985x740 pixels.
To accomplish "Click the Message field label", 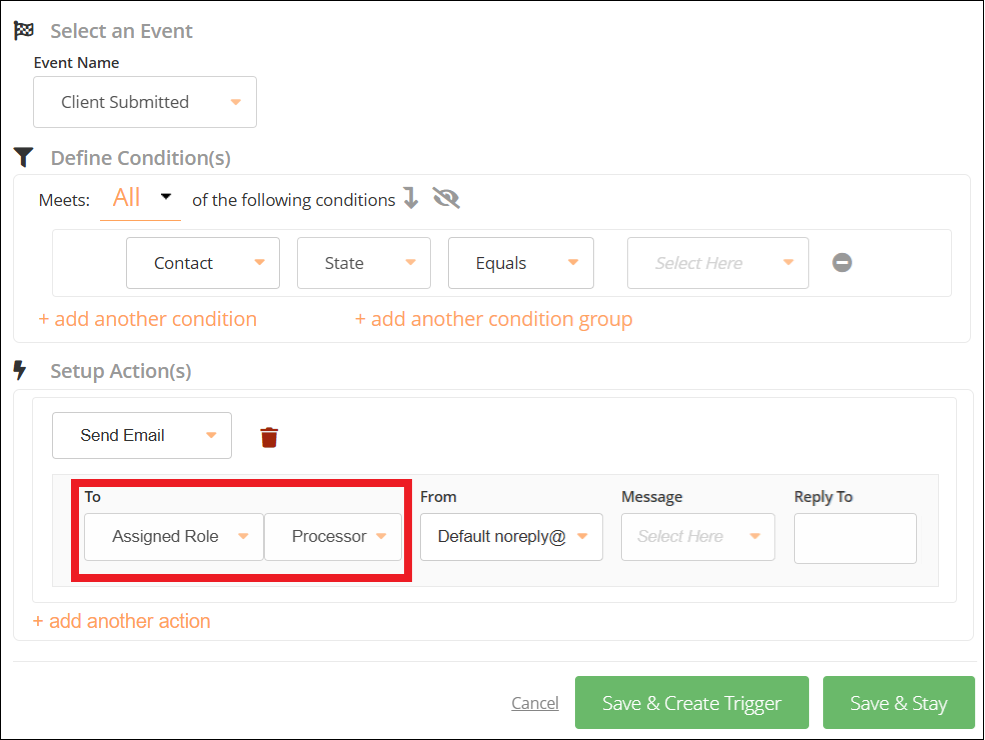I will pyautogui.click(x=651, y=497).
